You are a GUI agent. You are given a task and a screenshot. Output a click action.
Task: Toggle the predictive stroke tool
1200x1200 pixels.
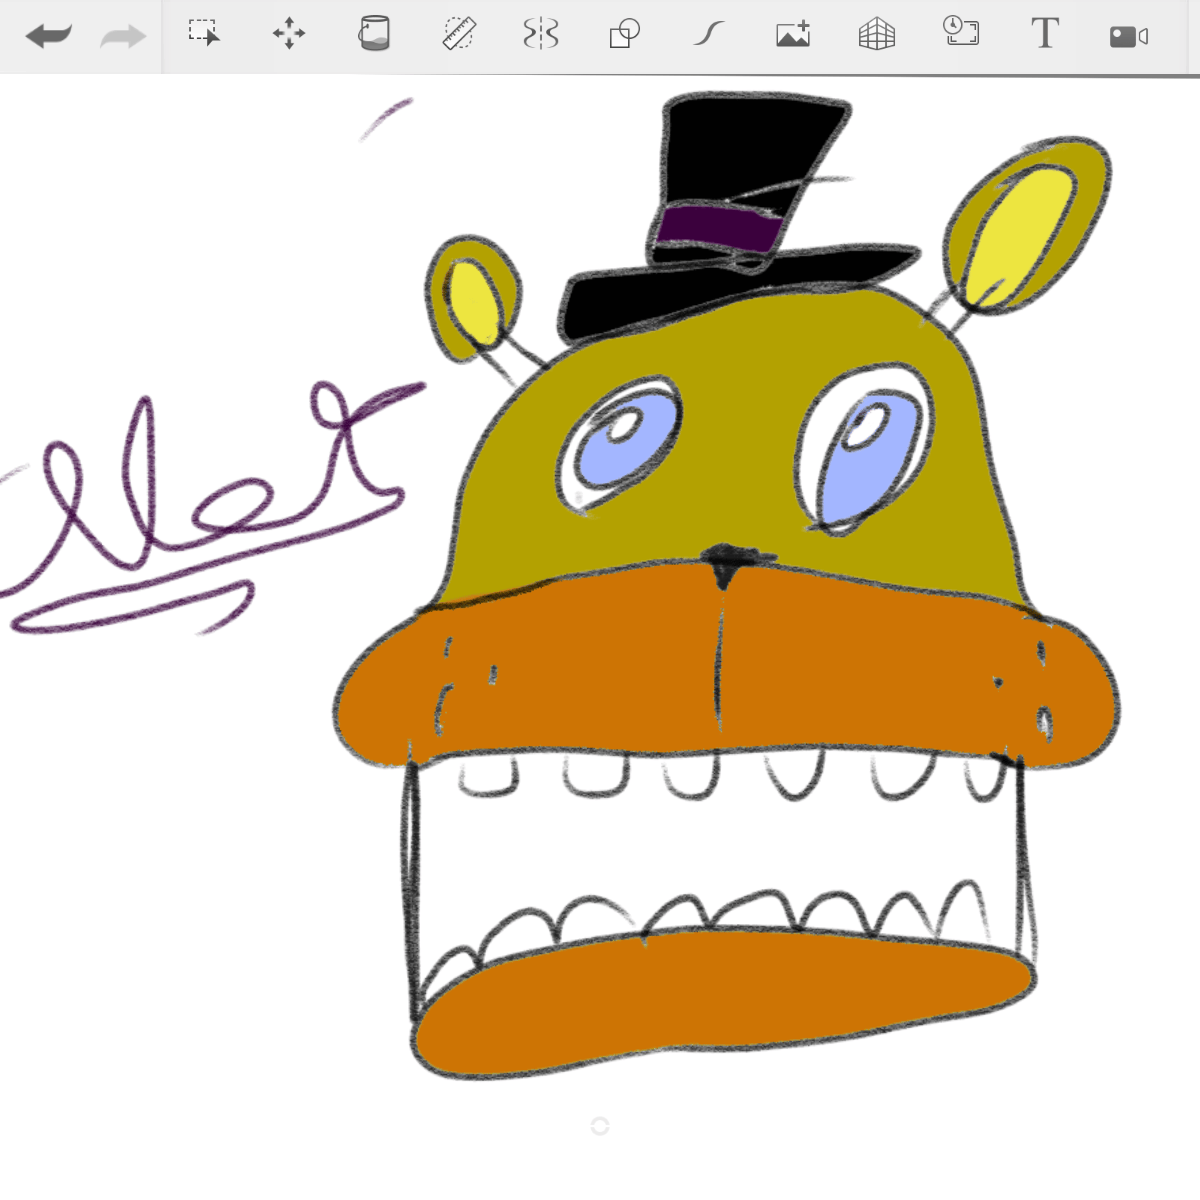[708, 34]
